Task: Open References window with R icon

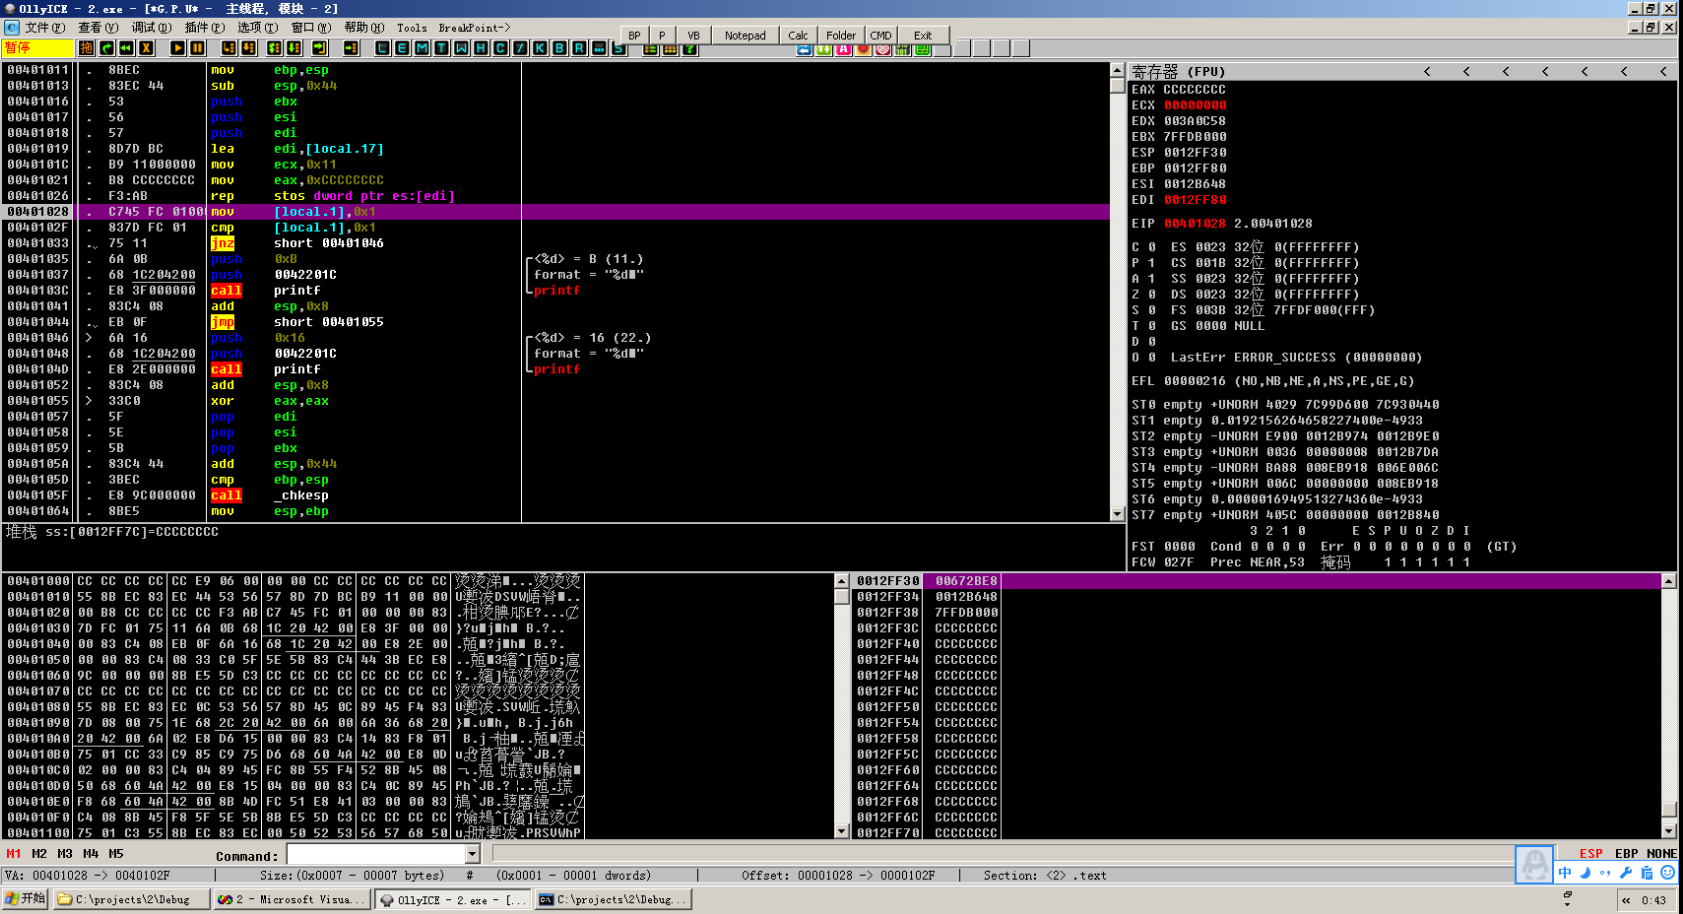Action: [x=579, y=48]
